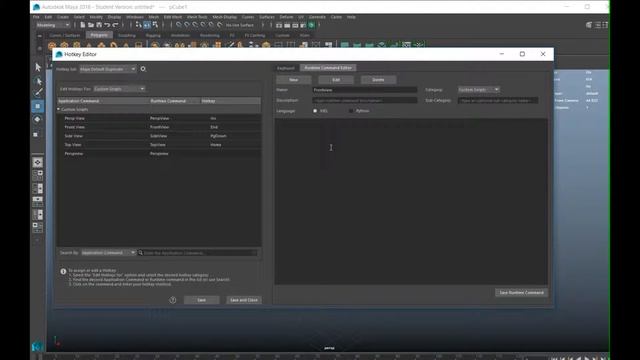Select the Python language radio button

(x=351, y=111)
